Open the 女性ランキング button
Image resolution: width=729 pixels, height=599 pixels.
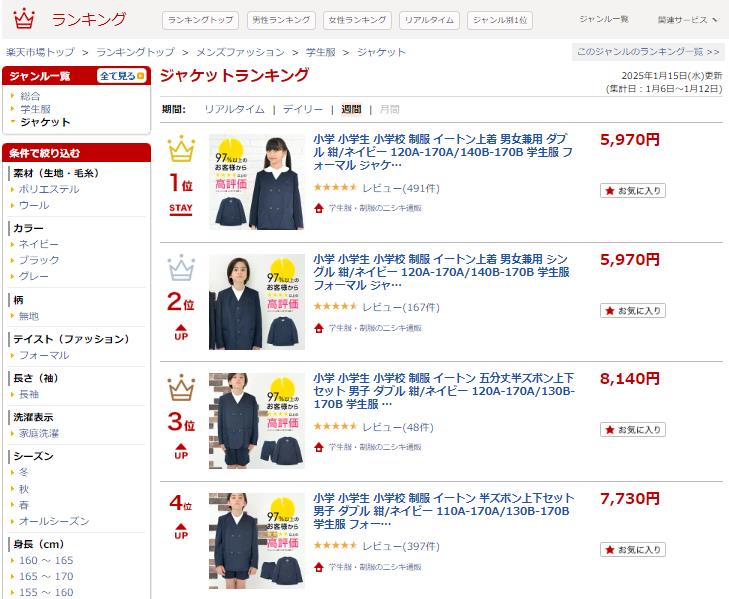(x=357, y=20)
